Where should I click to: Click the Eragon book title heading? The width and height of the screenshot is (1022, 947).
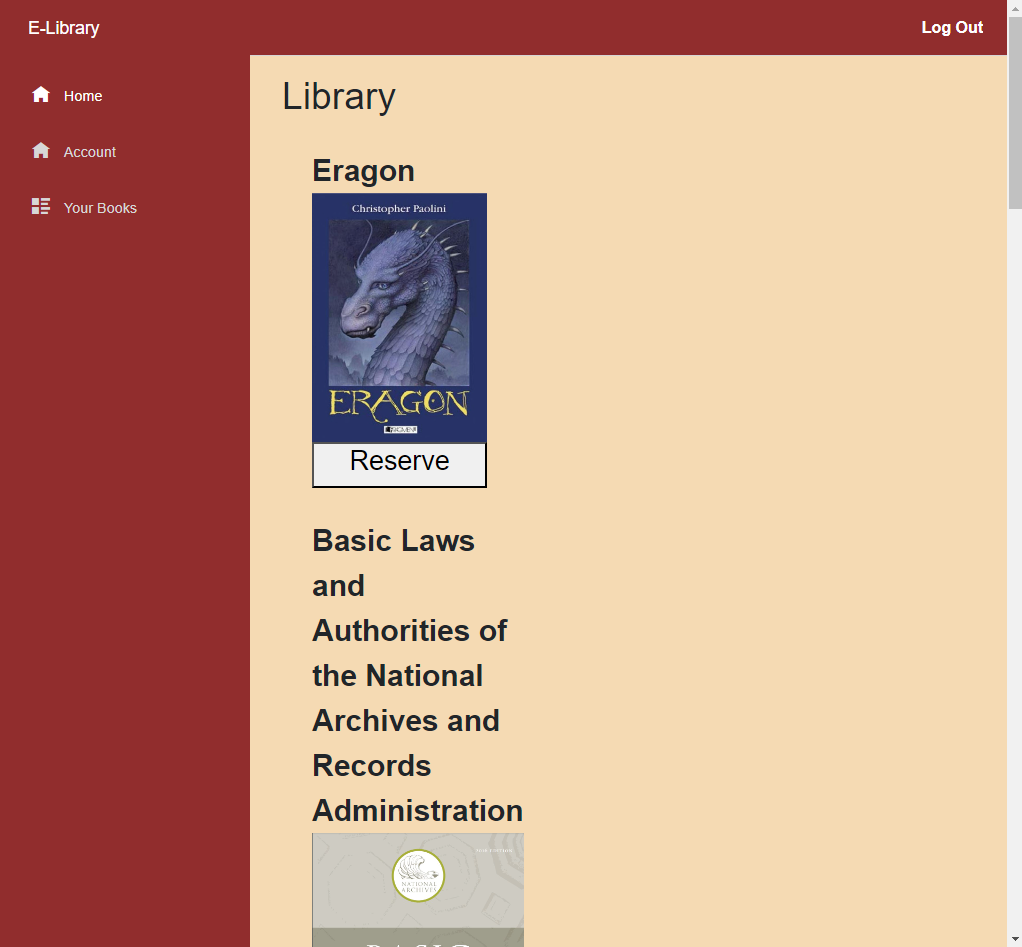click(x=363, y=171)
